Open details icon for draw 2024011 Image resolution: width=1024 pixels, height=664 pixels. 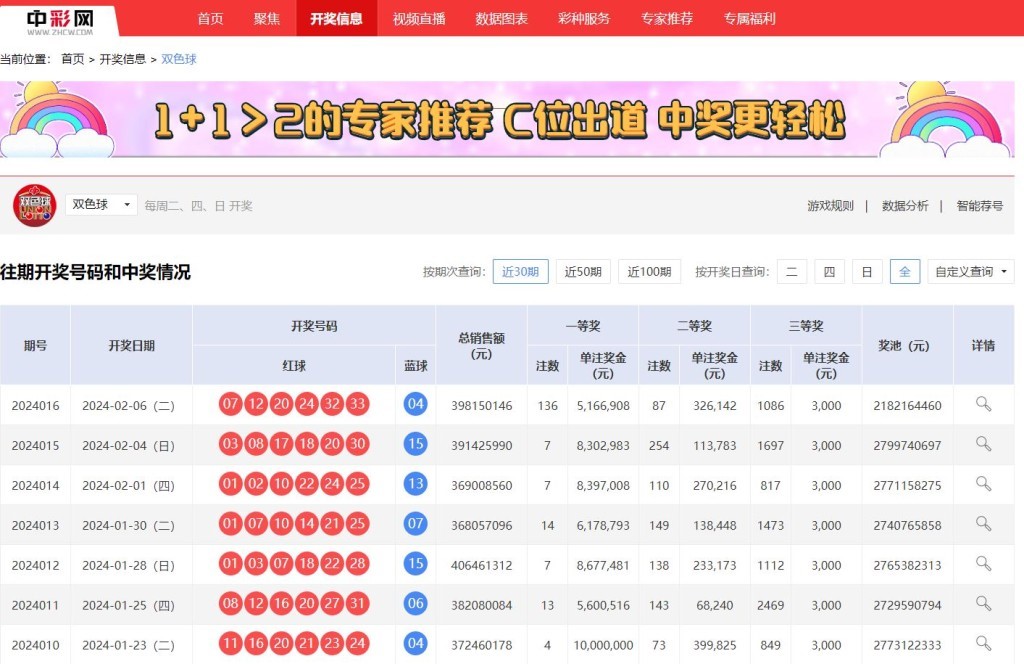[x=983, y=604]
